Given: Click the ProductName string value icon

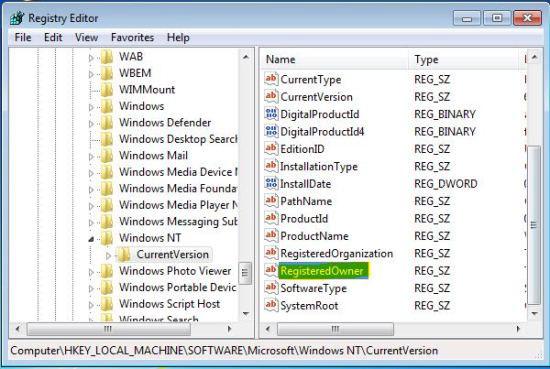Looking at the screenshot, I should coord(271,236).
